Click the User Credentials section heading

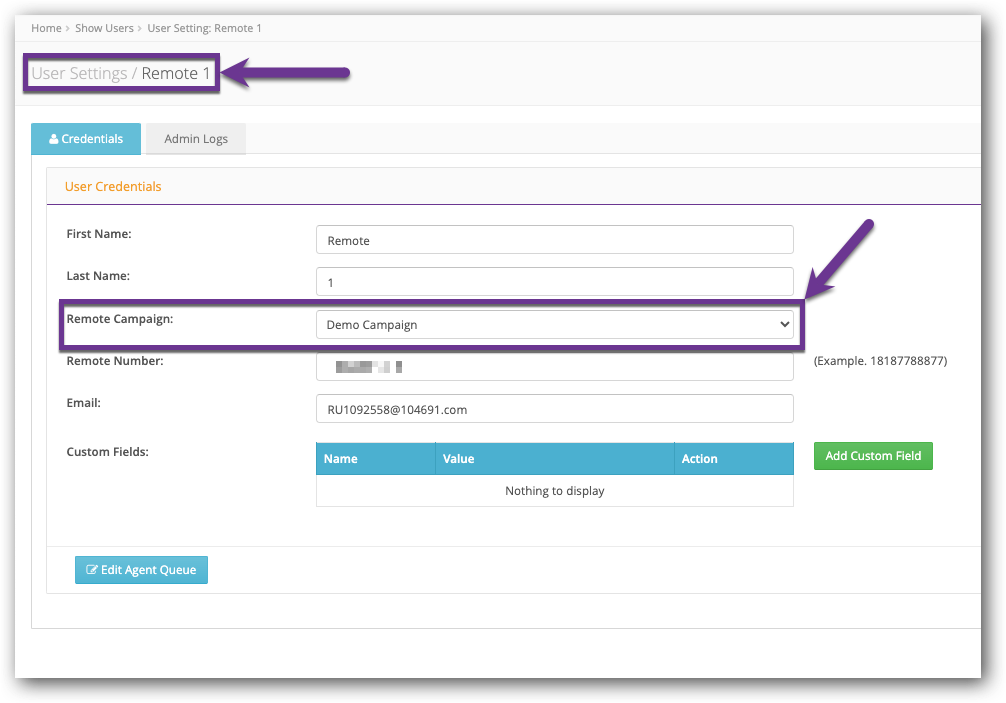click(113, 186)
